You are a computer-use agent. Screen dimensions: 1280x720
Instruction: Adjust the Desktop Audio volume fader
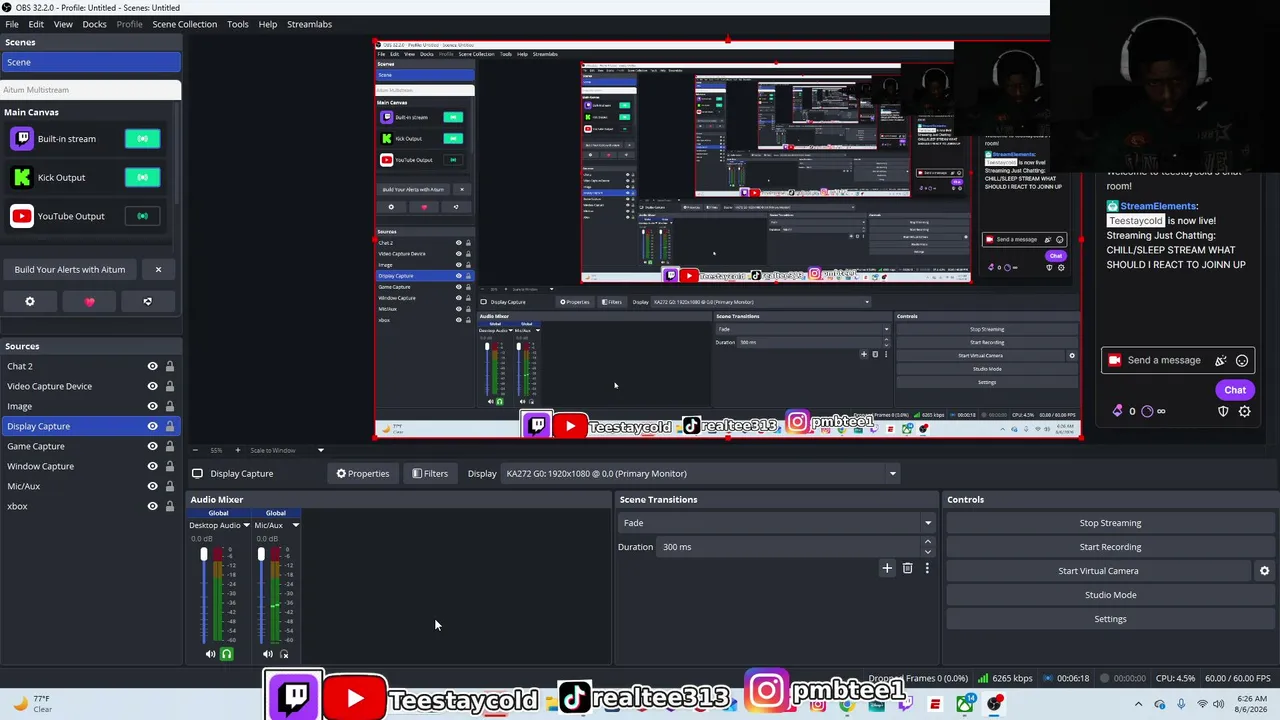pyautogui.click(x=204, y=555)
